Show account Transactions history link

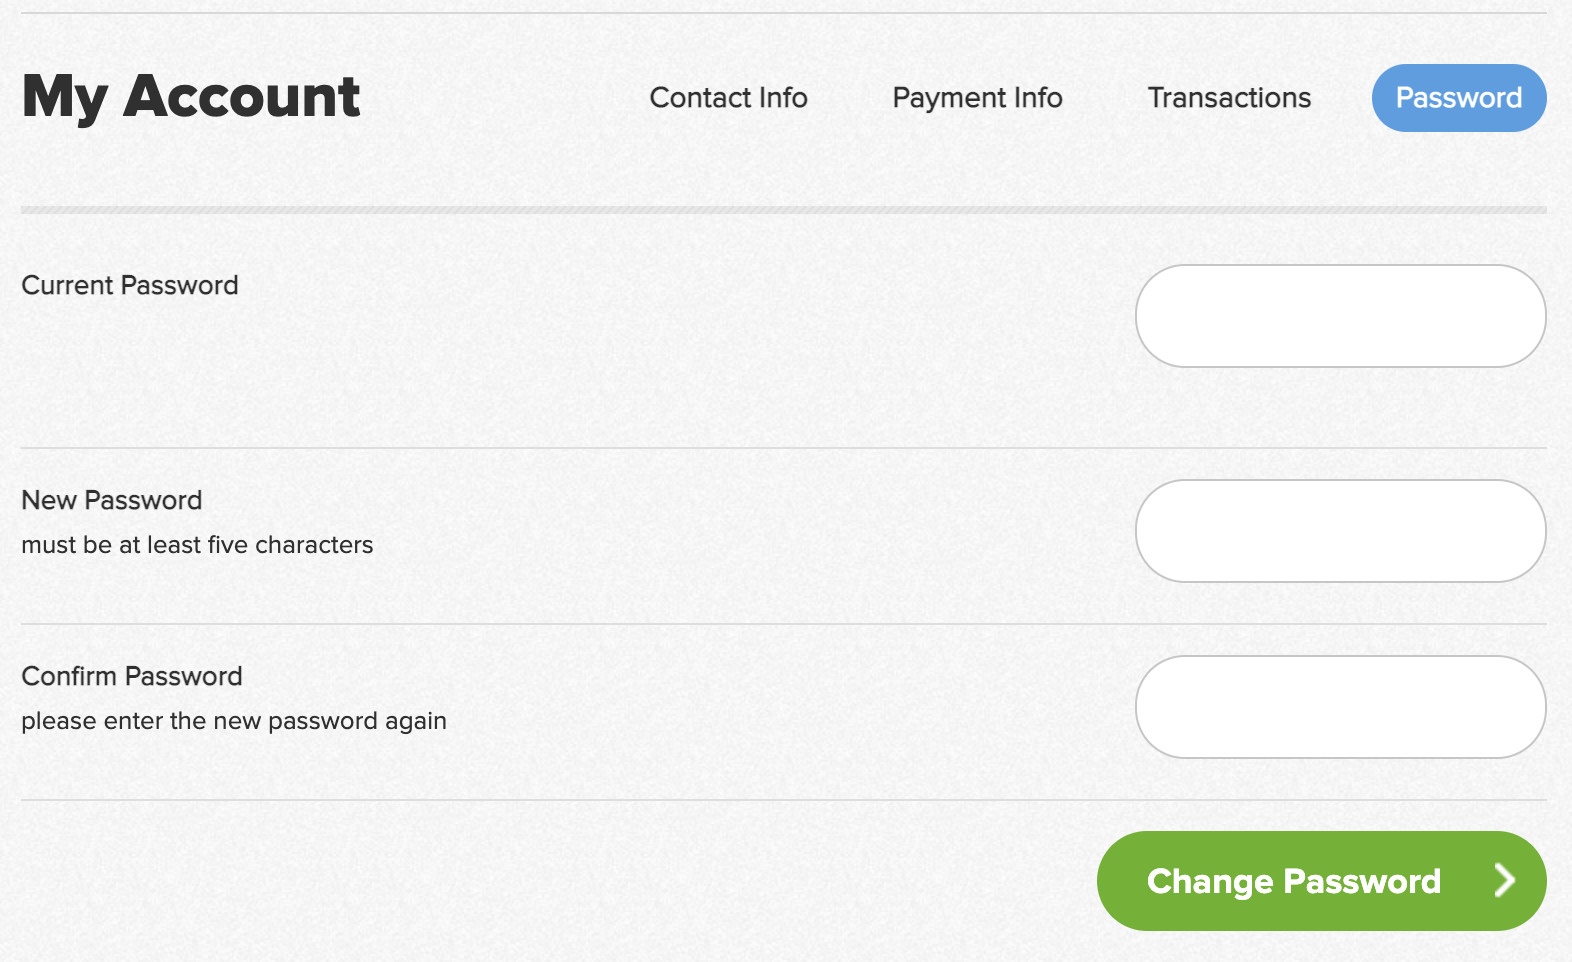pyautogui.click(x=1229, y=98)
